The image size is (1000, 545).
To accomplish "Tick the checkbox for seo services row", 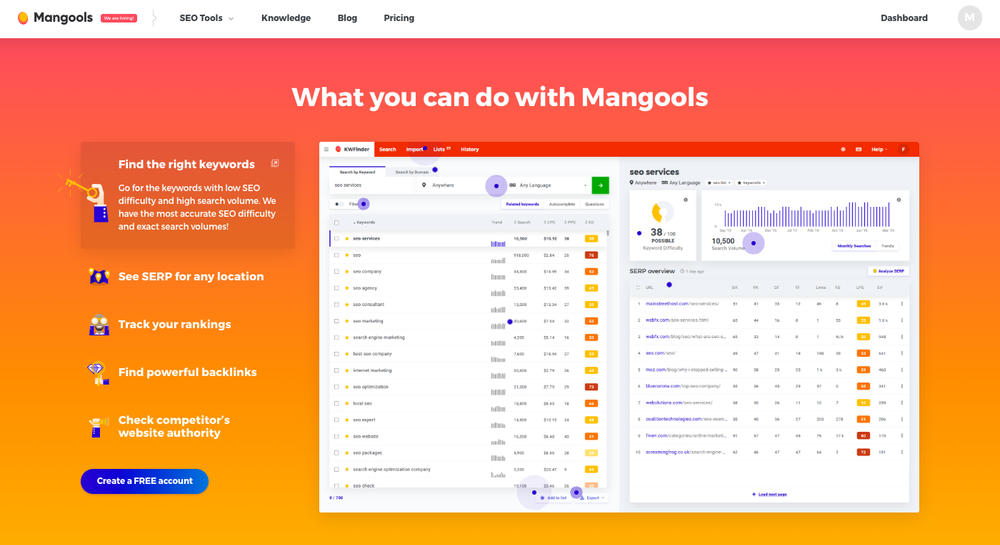I will coord(337,238).
